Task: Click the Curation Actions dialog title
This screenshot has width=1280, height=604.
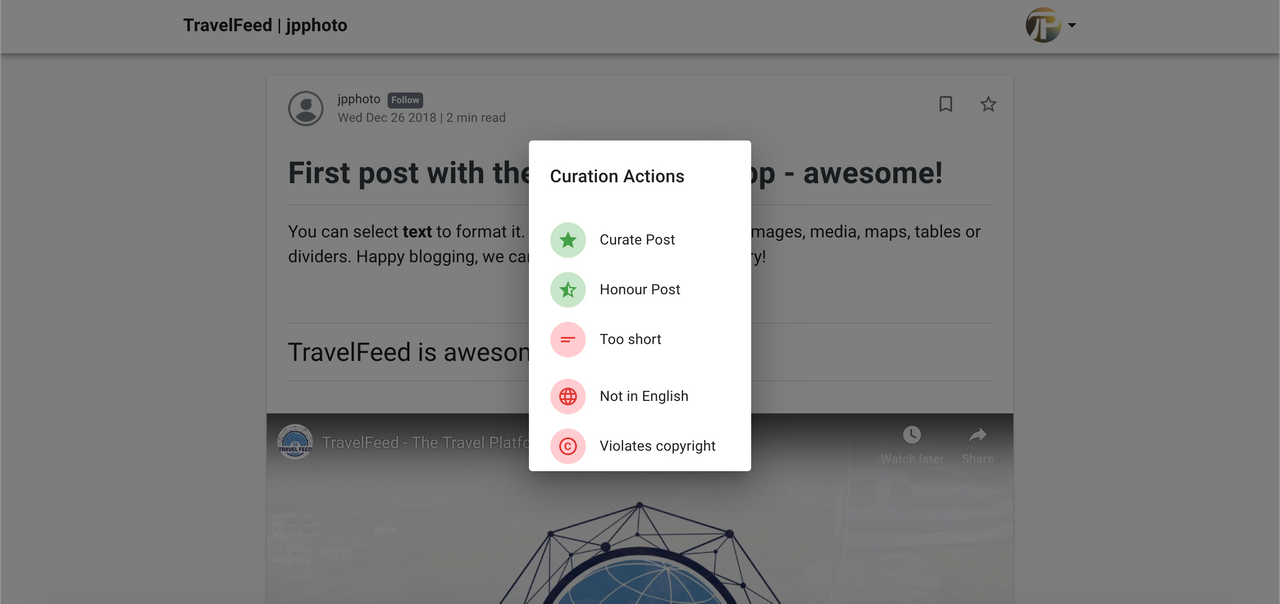Action: point(617,176)
